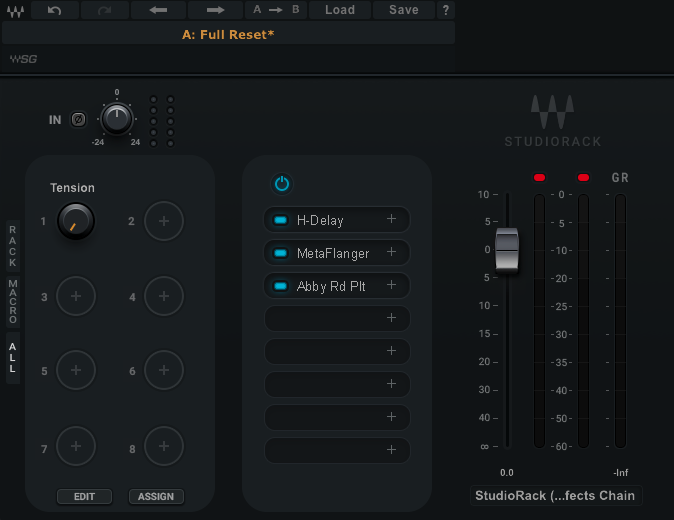
Task: Add a macro in slot 4
Action: coord(164,296)
